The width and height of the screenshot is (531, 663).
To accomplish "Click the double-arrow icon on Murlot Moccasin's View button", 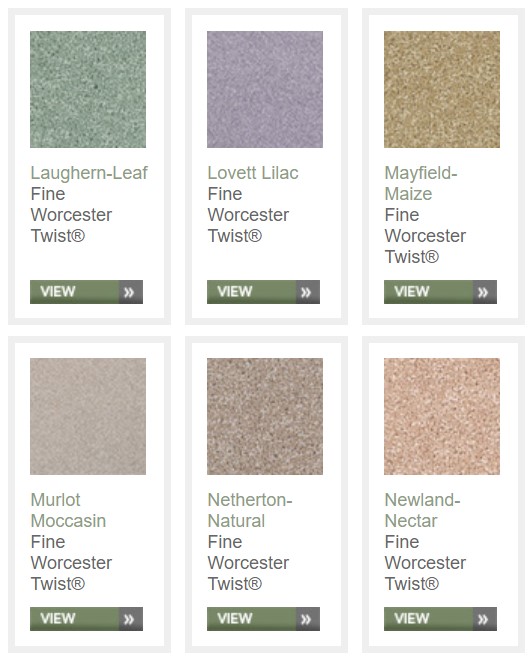I will coord(129,619).
